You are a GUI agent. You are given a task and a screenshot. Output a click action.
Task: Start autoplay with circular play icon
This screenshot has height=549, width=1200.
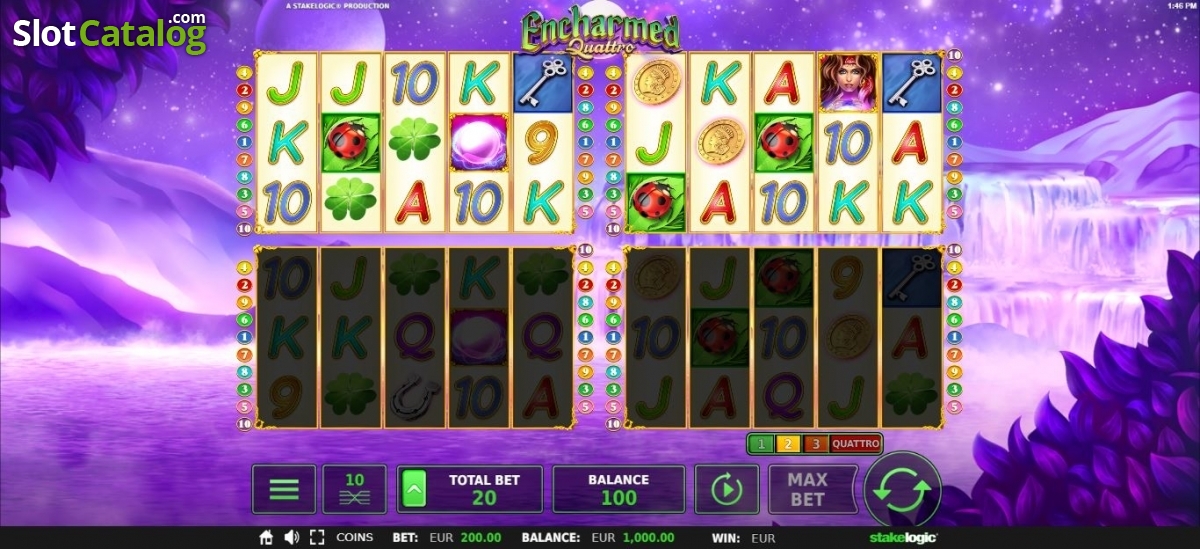click(726, 490)
